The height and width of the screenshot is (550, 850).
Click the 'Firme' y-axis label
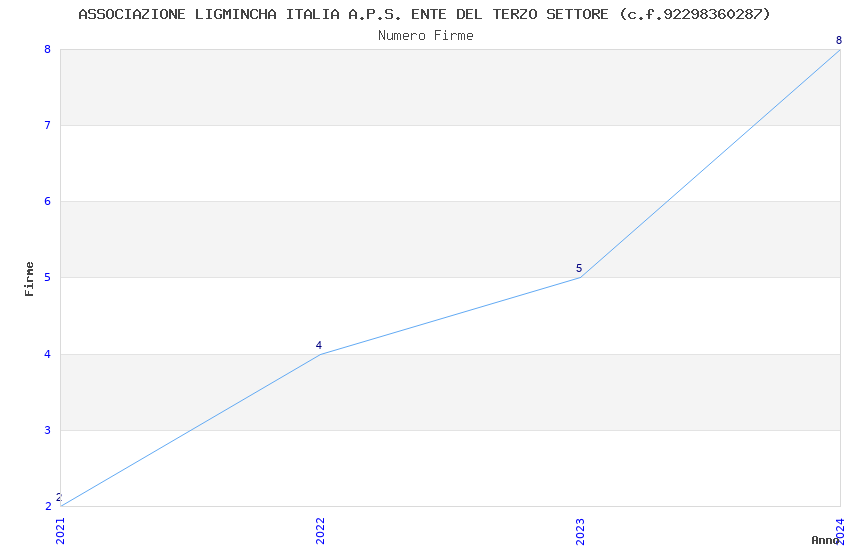click(x=29, y=279)
